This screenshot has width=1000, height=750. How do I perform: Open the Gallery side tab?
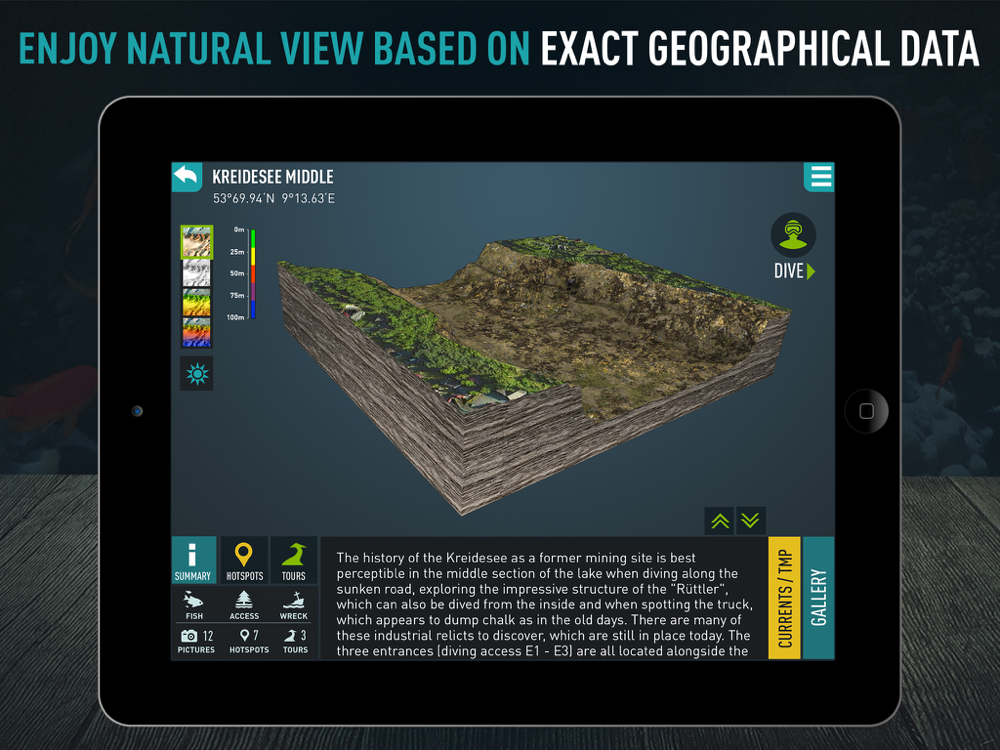click(x=819, y=599)
